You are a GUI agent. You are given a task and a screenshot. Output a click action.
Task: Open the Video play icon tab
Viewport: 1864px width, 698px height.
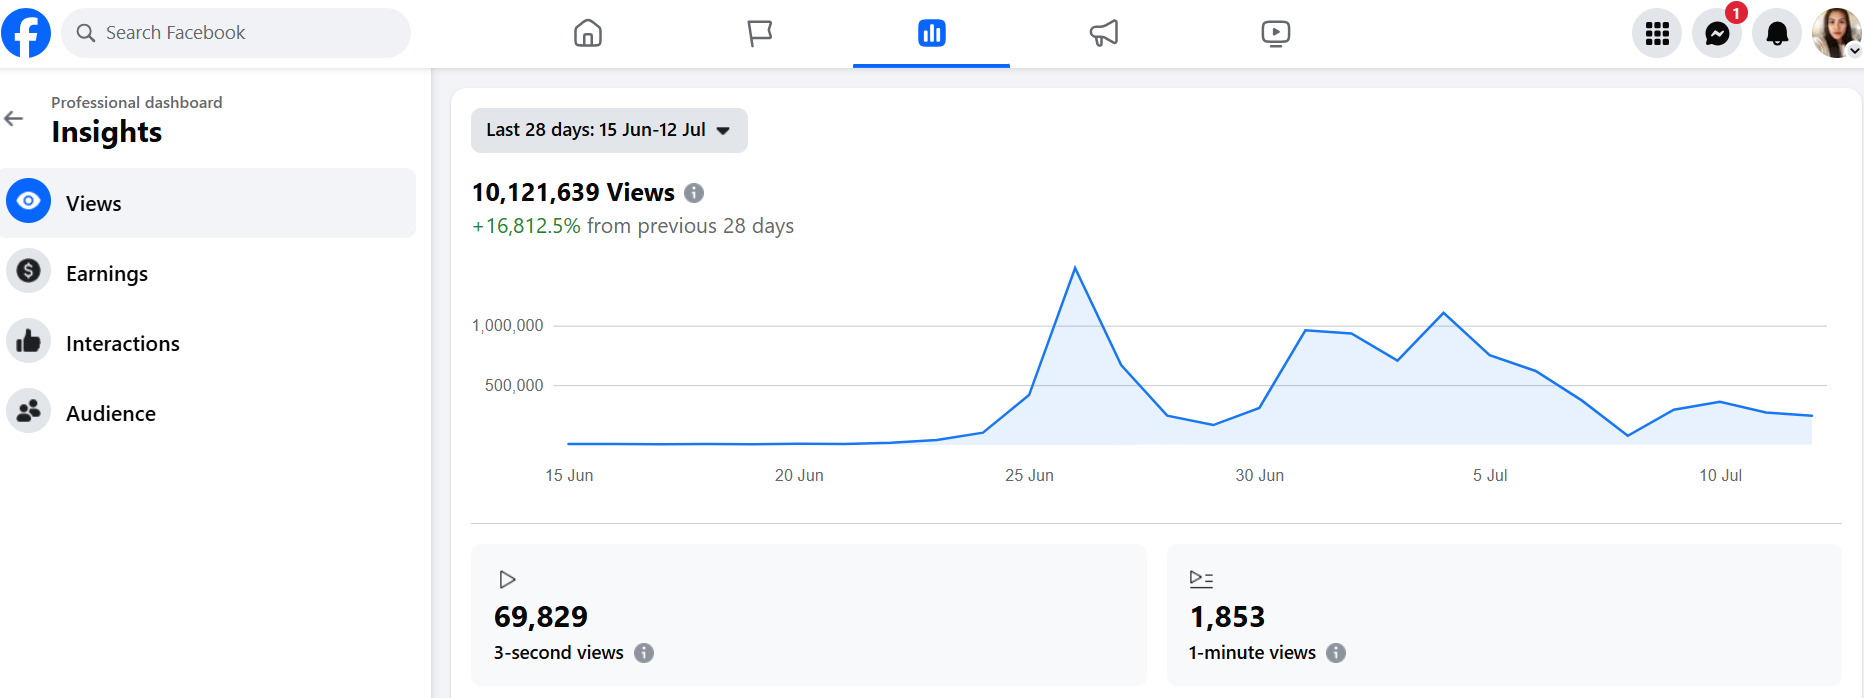pyautogui.click(x=1275, y=33)
